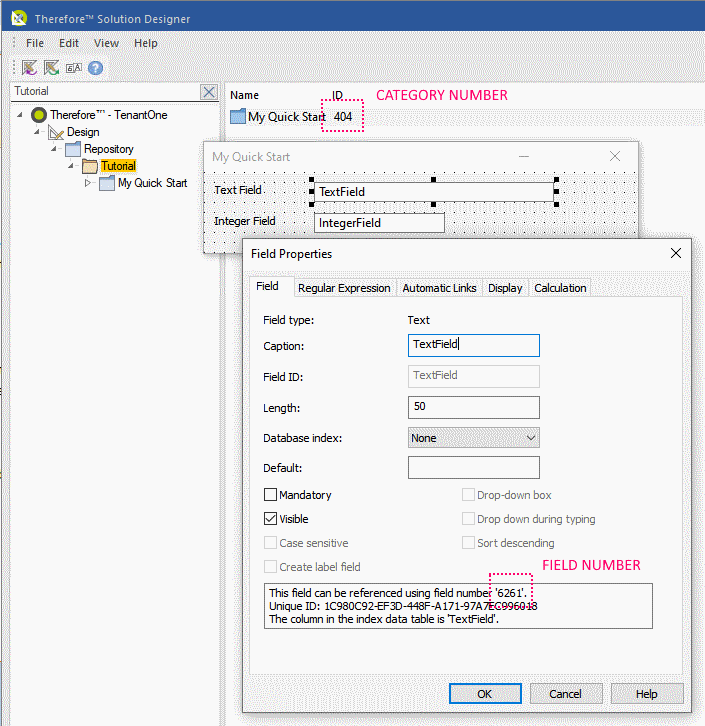Select the Therefore TenantOne root node icon
This screenshot has height=726, width=705.
click(x=39, y=115)
